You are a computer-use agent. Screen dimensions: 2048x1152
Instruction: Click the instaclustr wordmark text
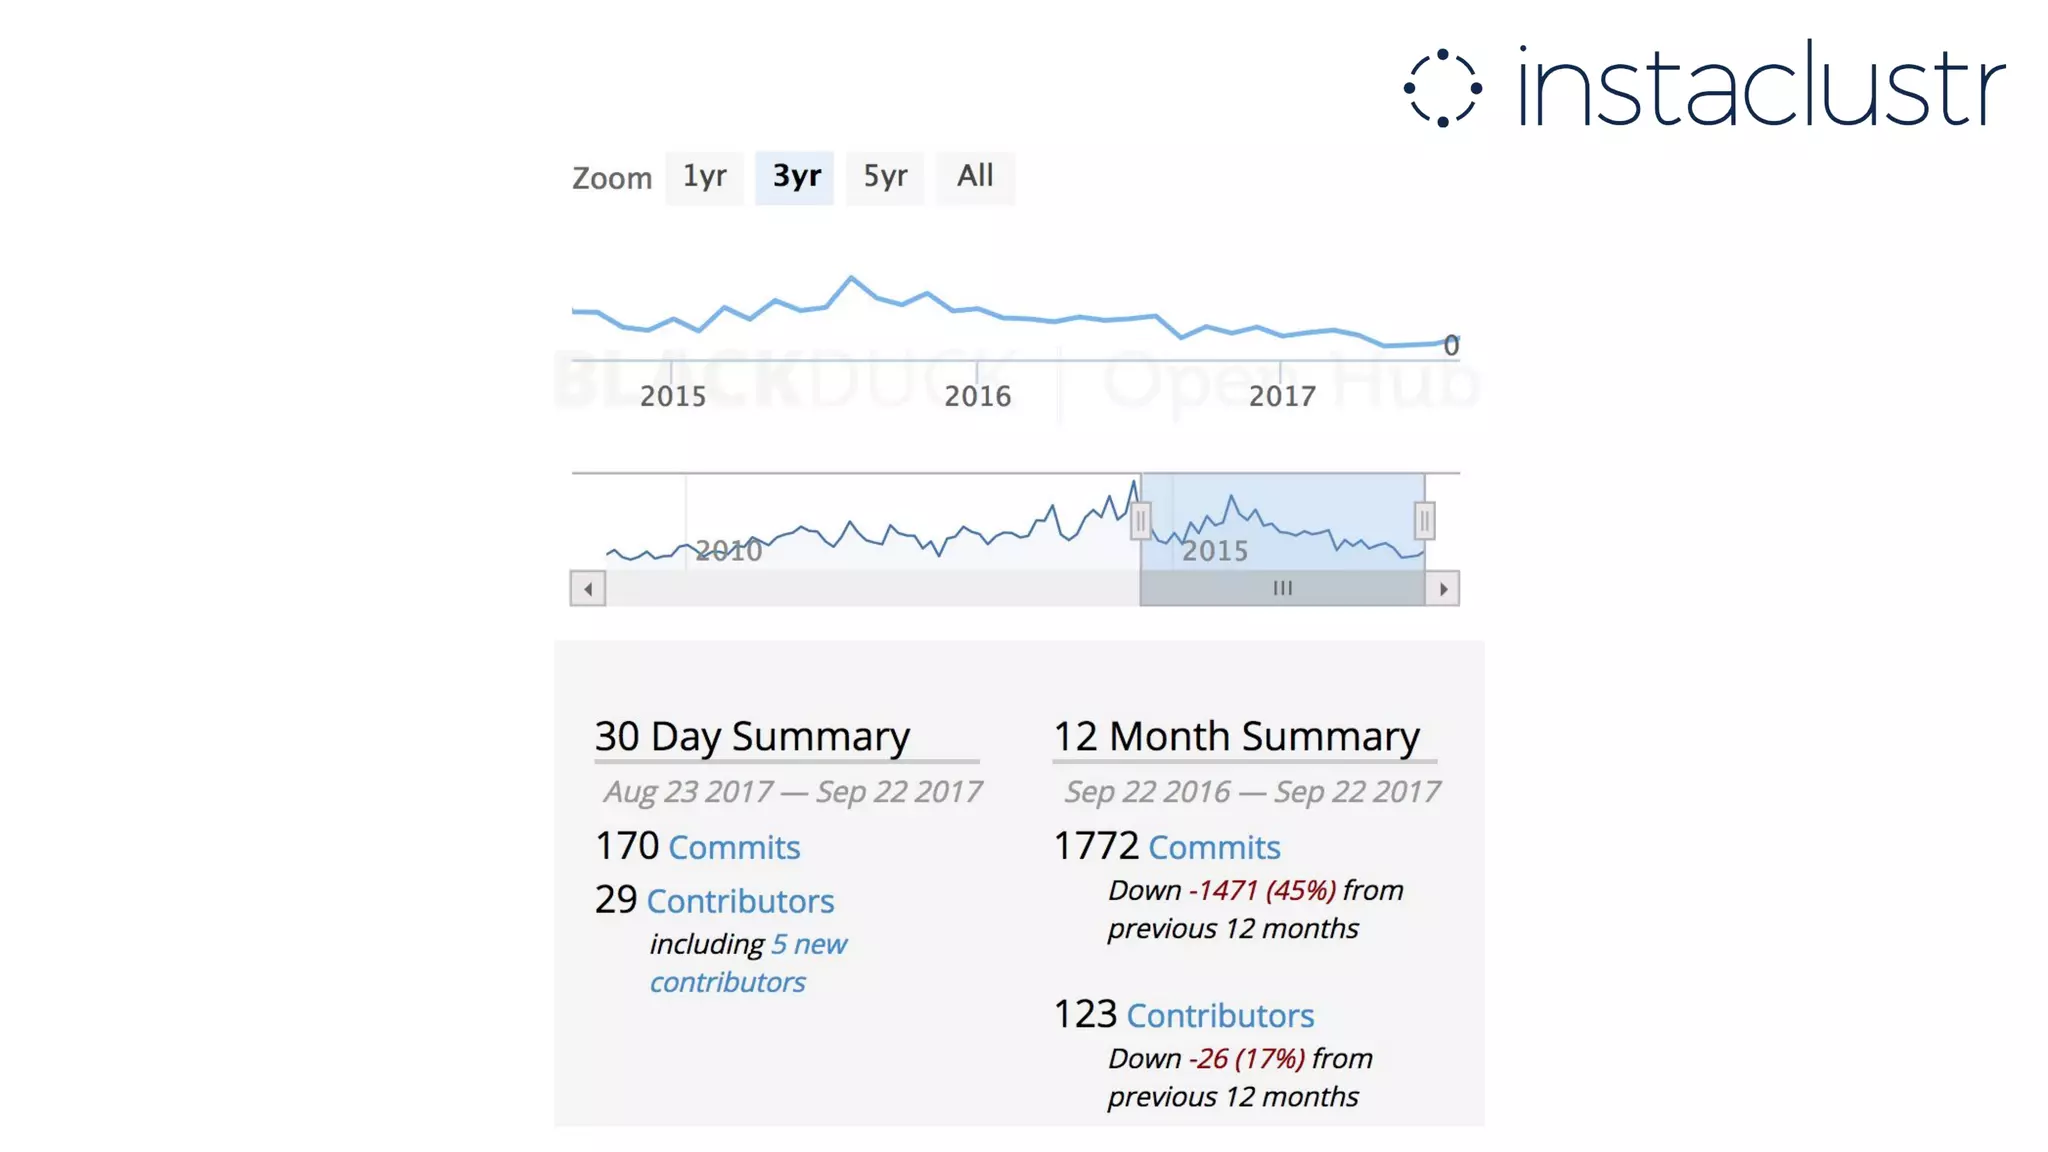(1760, 88)
